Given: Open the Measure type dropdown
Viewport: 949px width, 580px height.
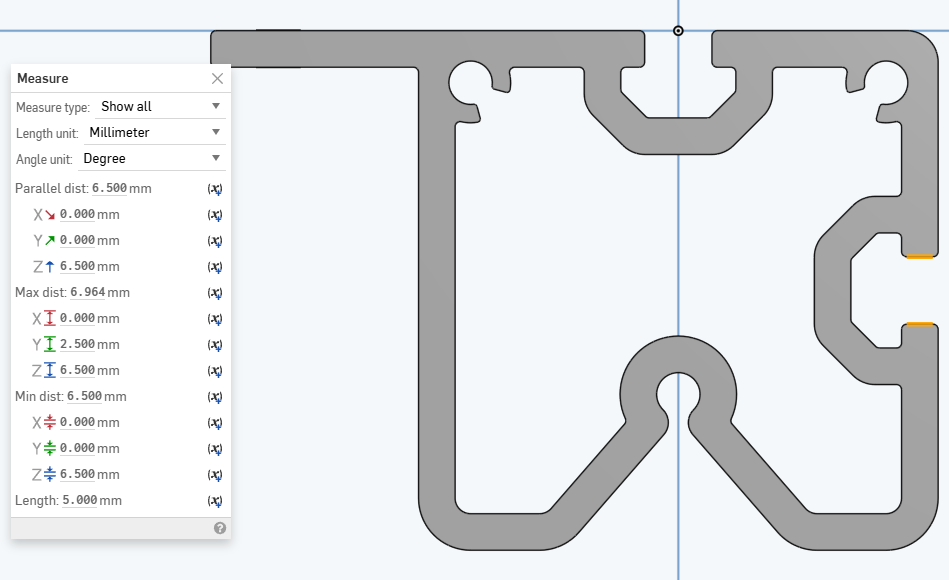Looking at the screenshot, I should [160, 107].
